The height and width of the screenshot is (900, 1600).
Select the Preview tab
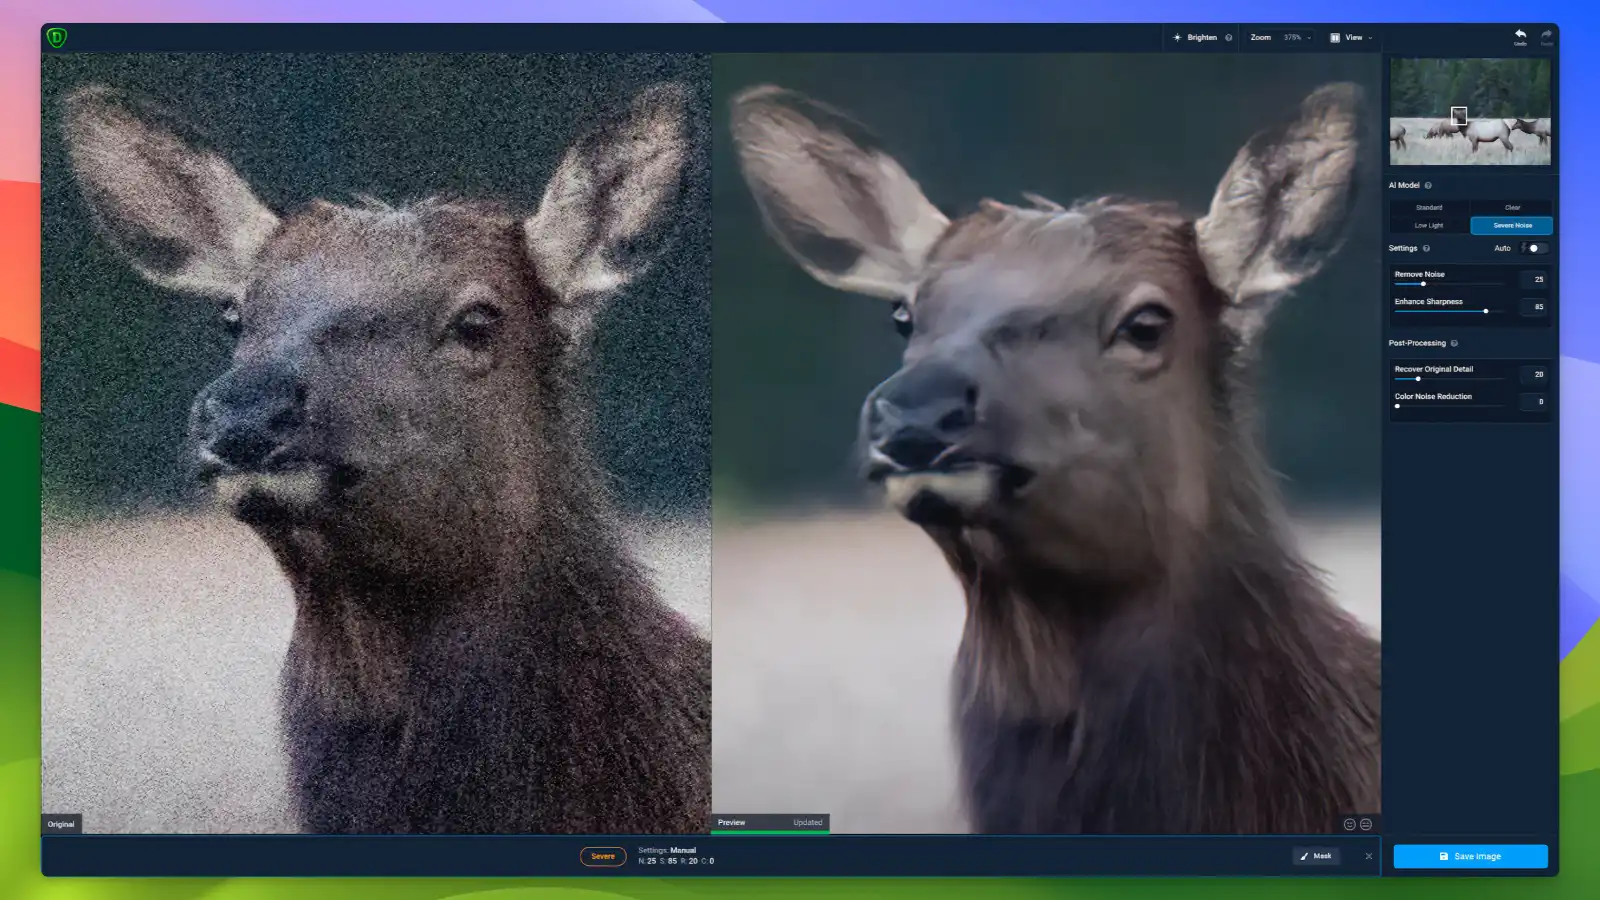(732, 822)
